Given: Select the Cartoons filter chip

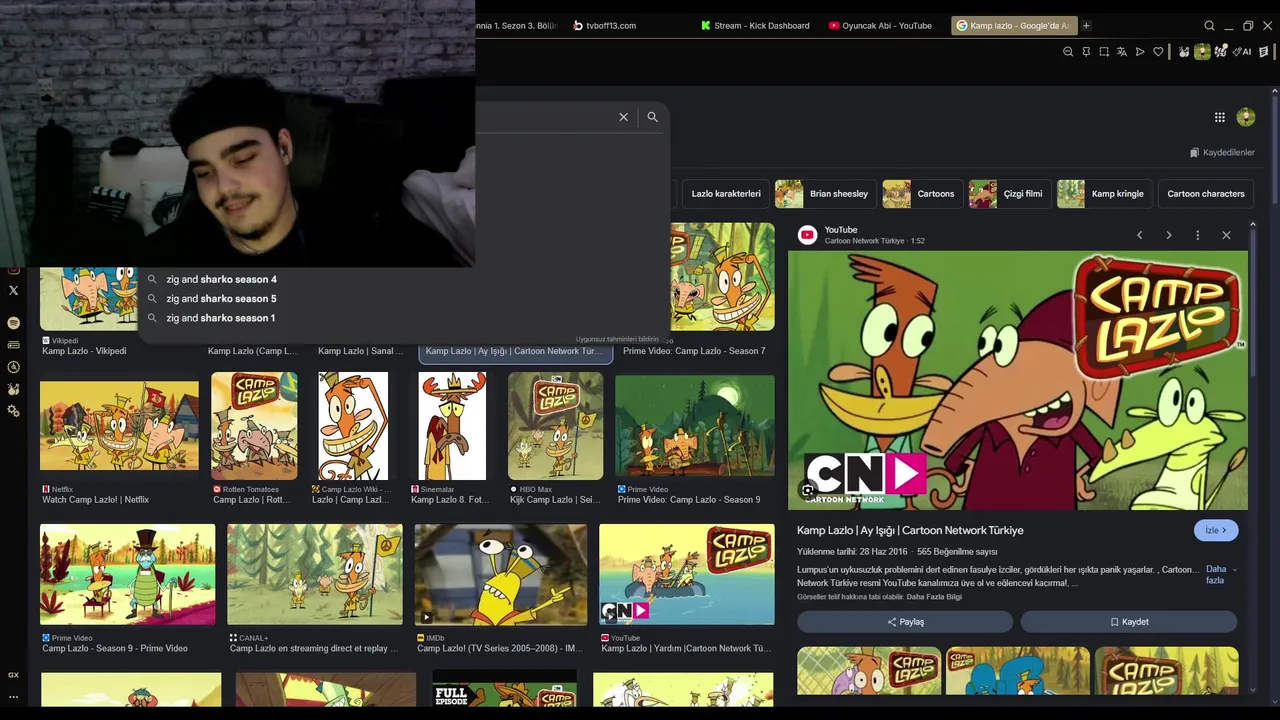Looking at the screenshot, I should click(923, 194).
